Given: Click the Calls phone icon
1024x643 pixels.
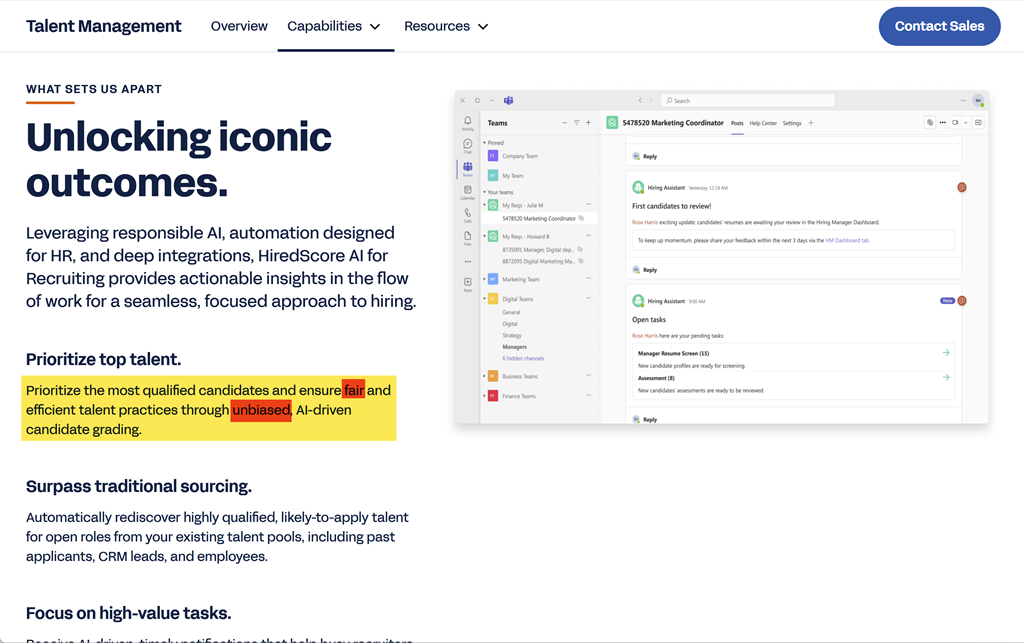Looking at the screenshot, I should (467, 214).
